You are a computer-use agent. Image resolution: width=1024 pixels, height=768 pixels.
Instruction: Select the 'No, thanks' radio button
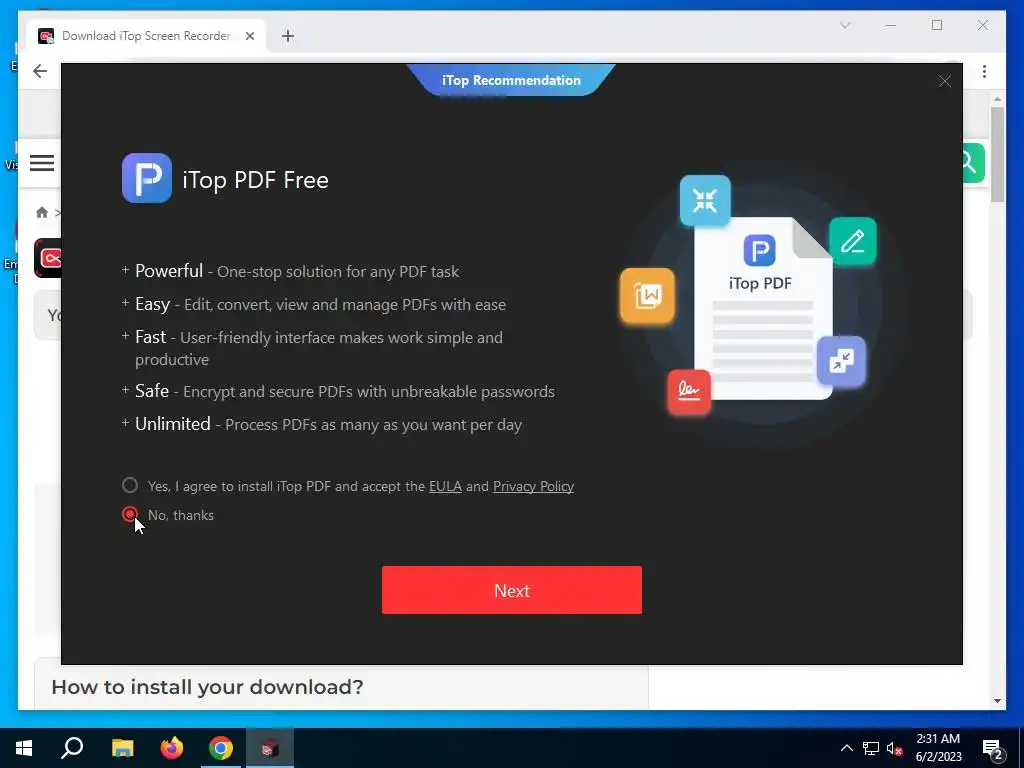click(130, 515)
